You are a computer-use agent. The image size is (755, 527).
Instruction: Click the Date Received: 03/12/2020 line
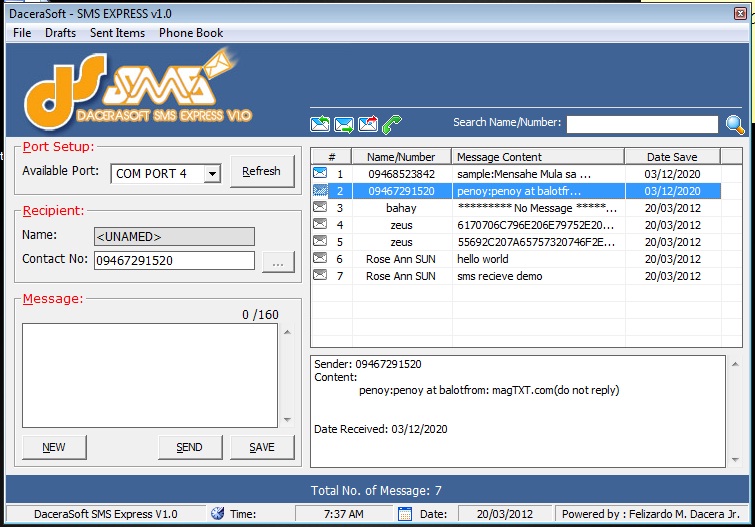380,429
